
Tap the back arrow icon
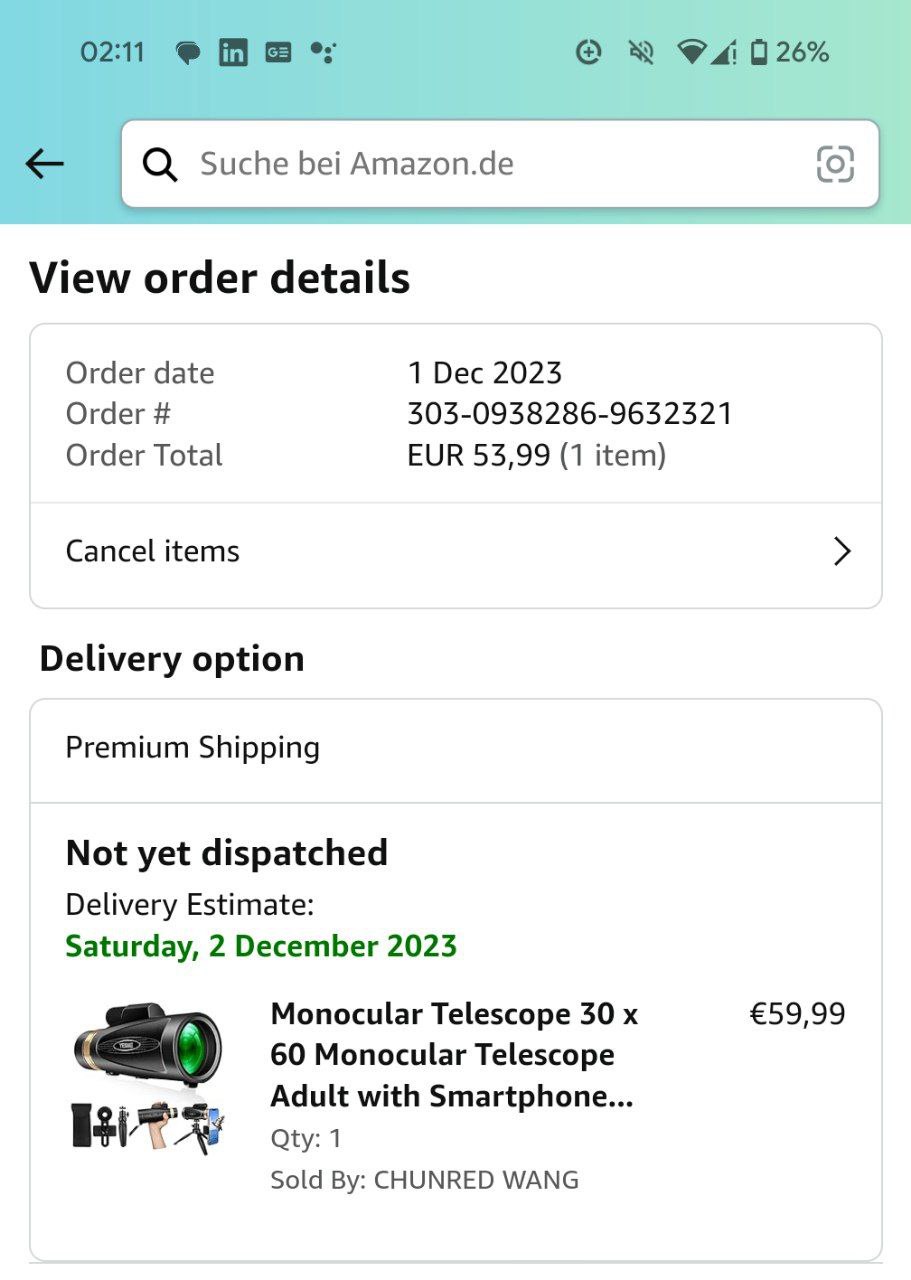(45, 164)
